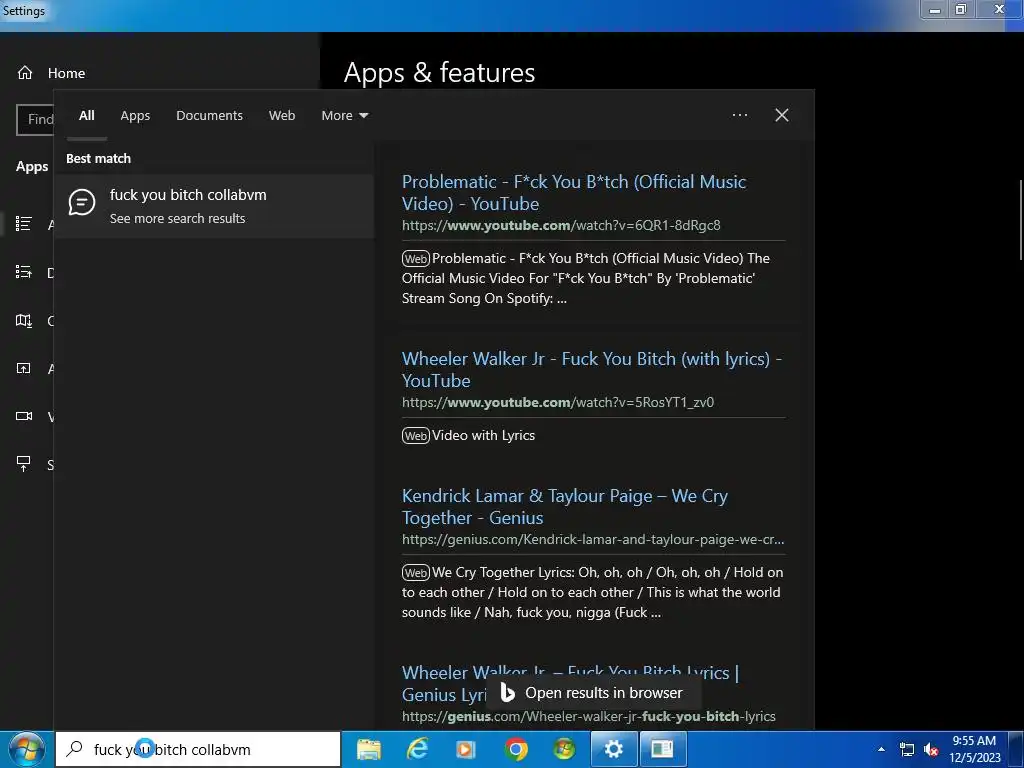
Task: Open Wheeler Walker Jr with lyrics YouTube link
Action: coord(592,370)
